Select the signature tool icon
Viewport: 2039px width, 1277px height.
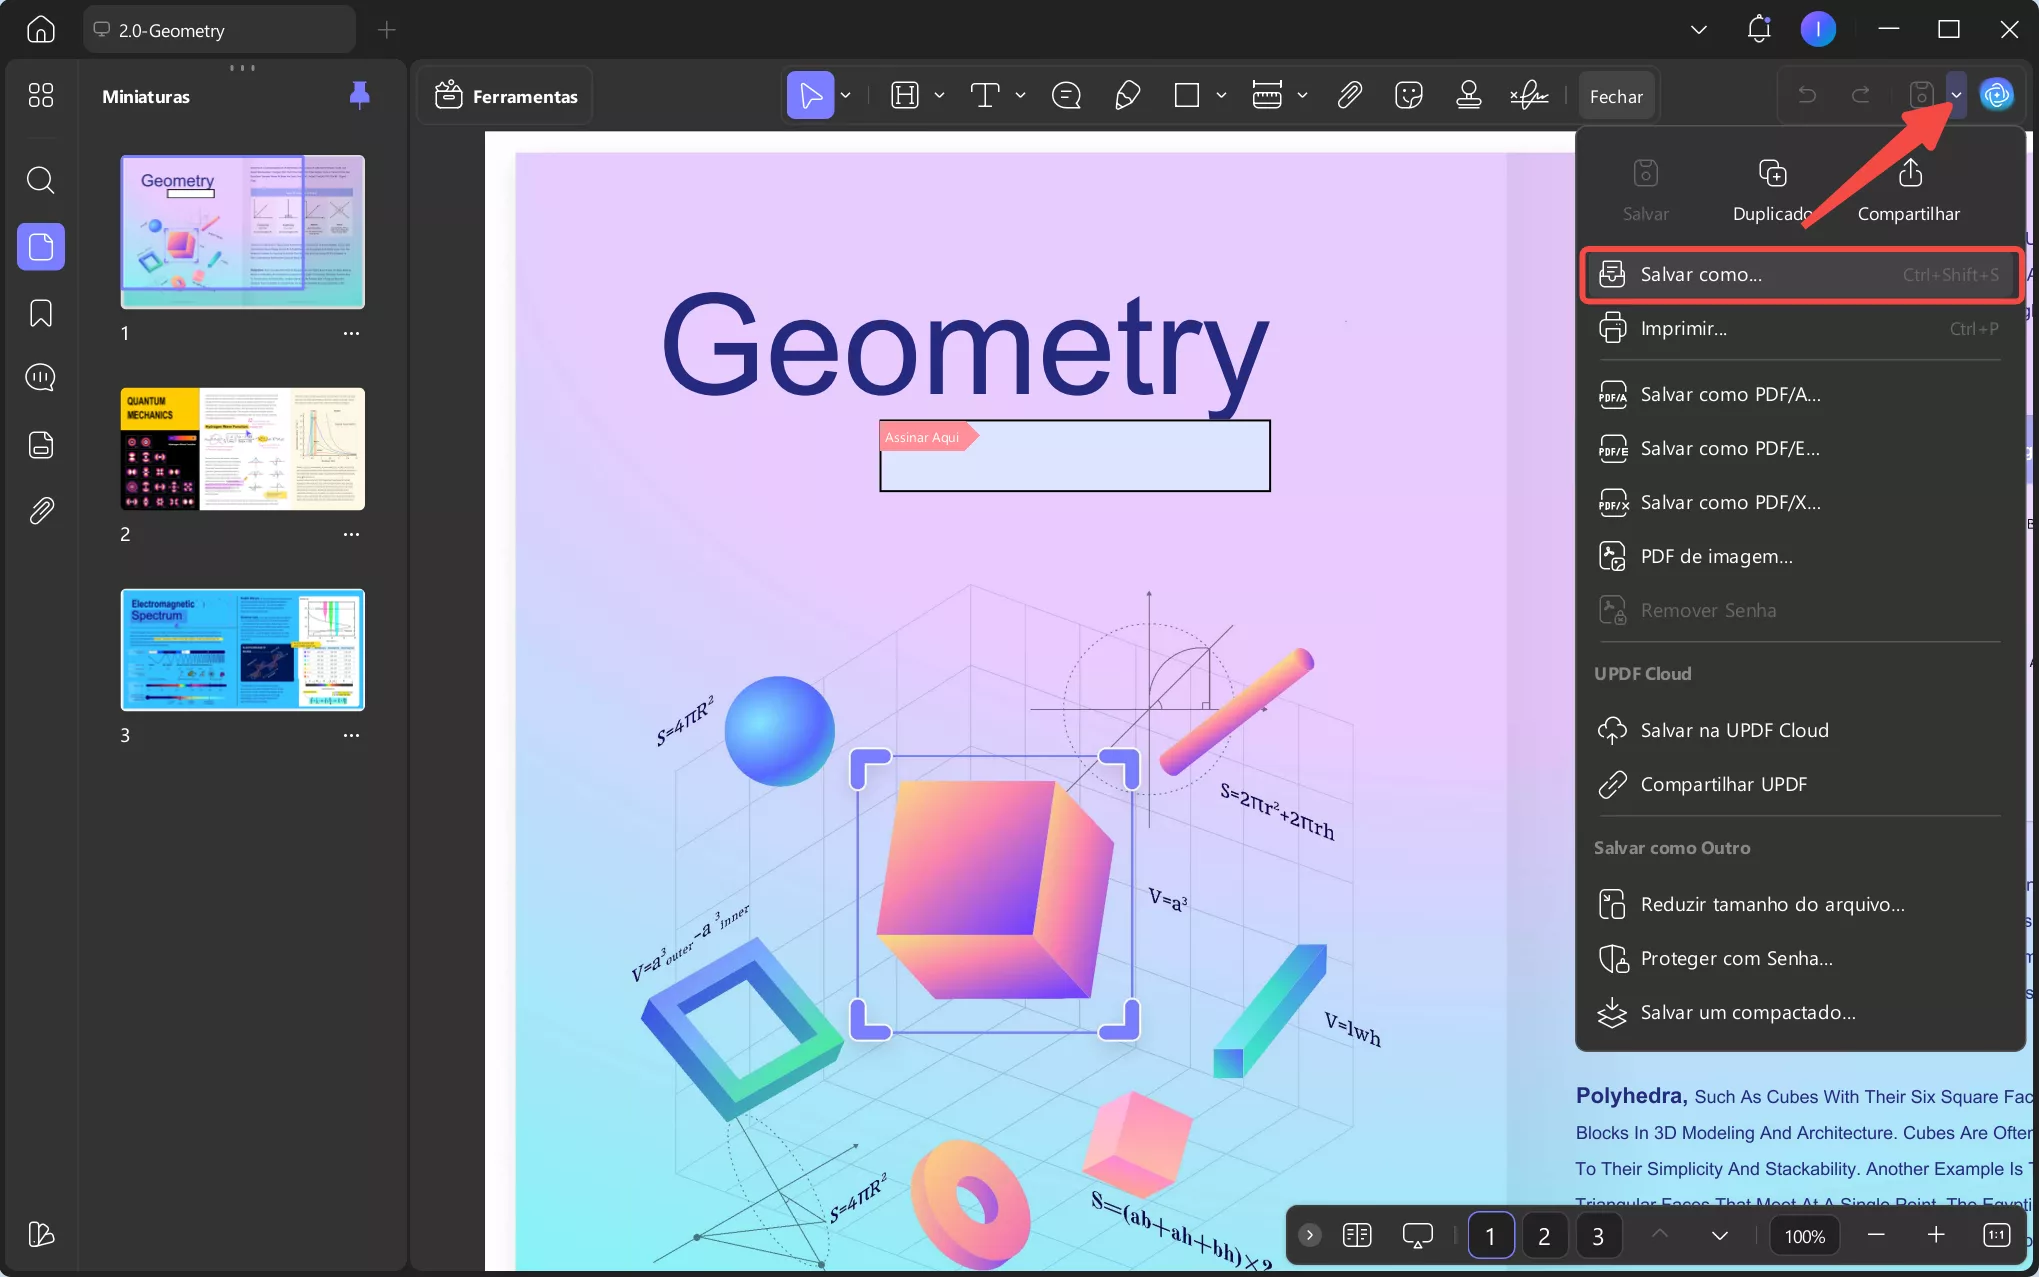[x=1529, y=95]
